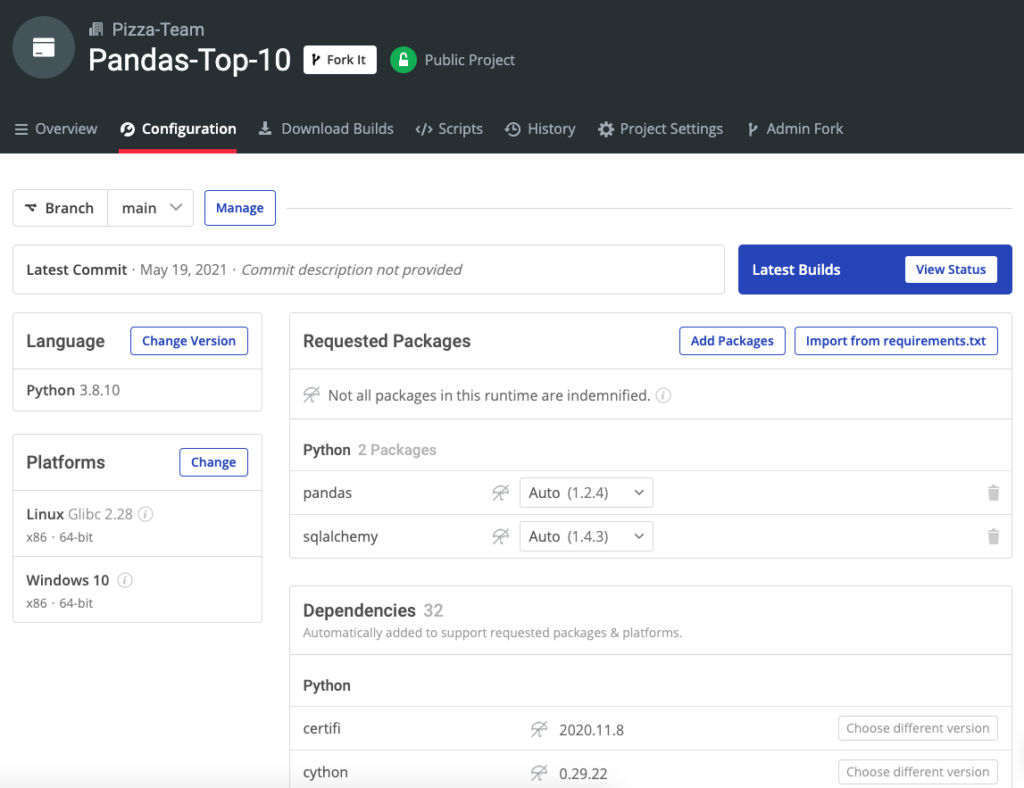Open the Download Builds tab via its download icon

point(264,128)
